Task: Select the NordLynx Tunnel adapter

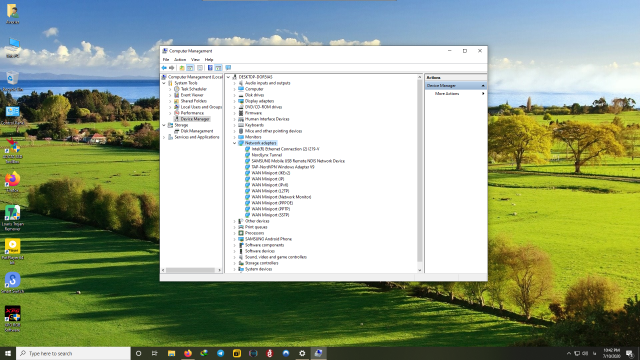Action: [x=267, y=155]
